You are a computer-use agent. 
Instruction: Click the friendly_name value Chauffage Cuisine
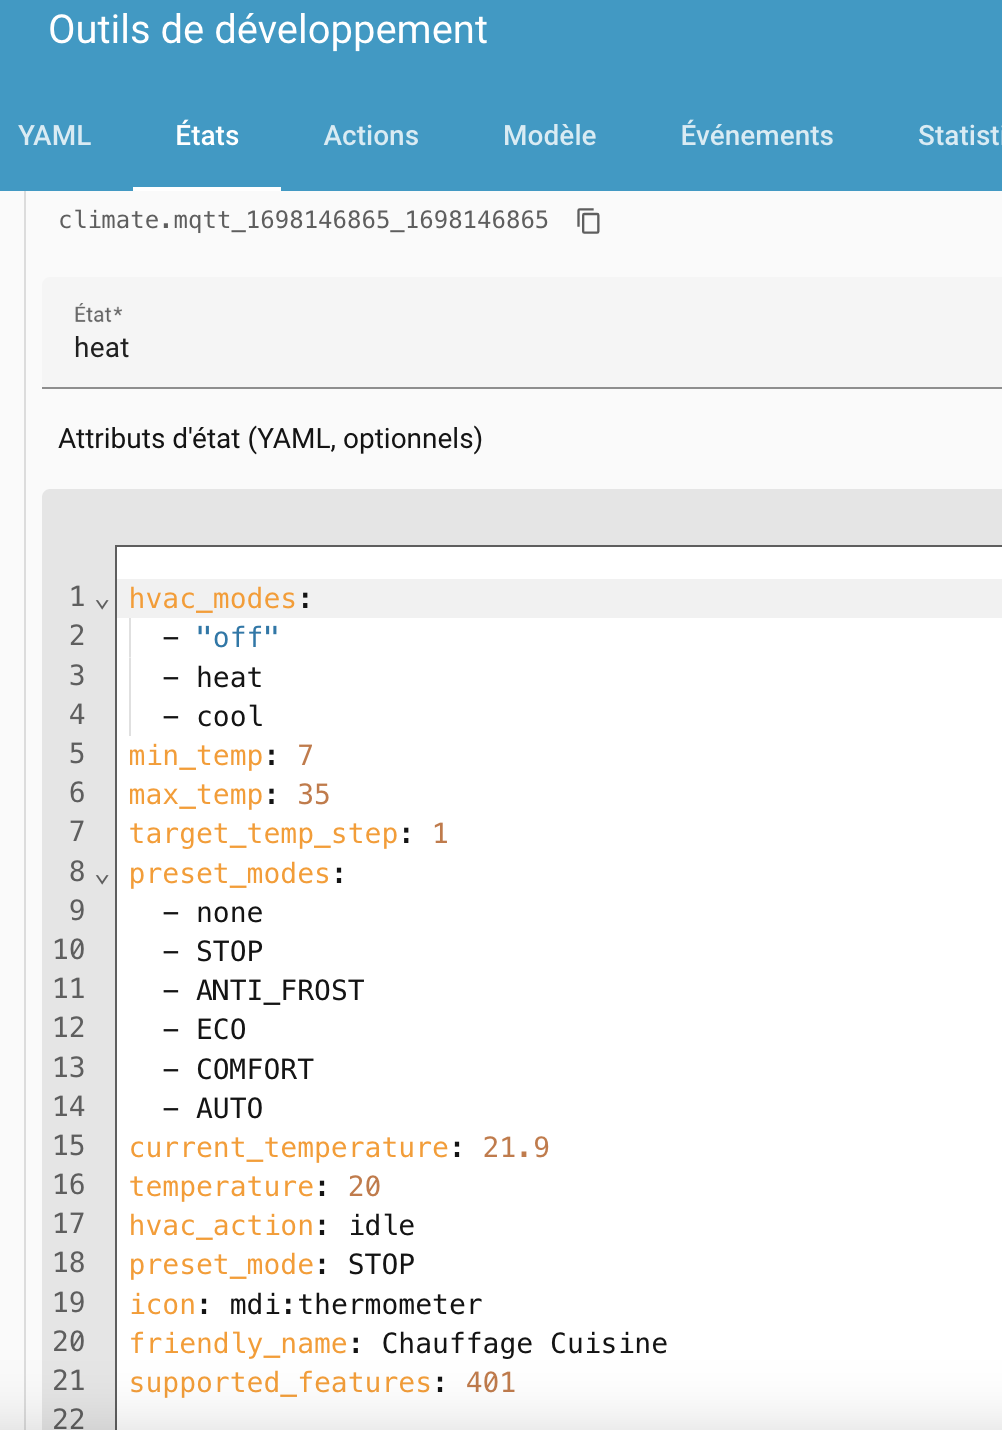click(x=524, y=1343)
